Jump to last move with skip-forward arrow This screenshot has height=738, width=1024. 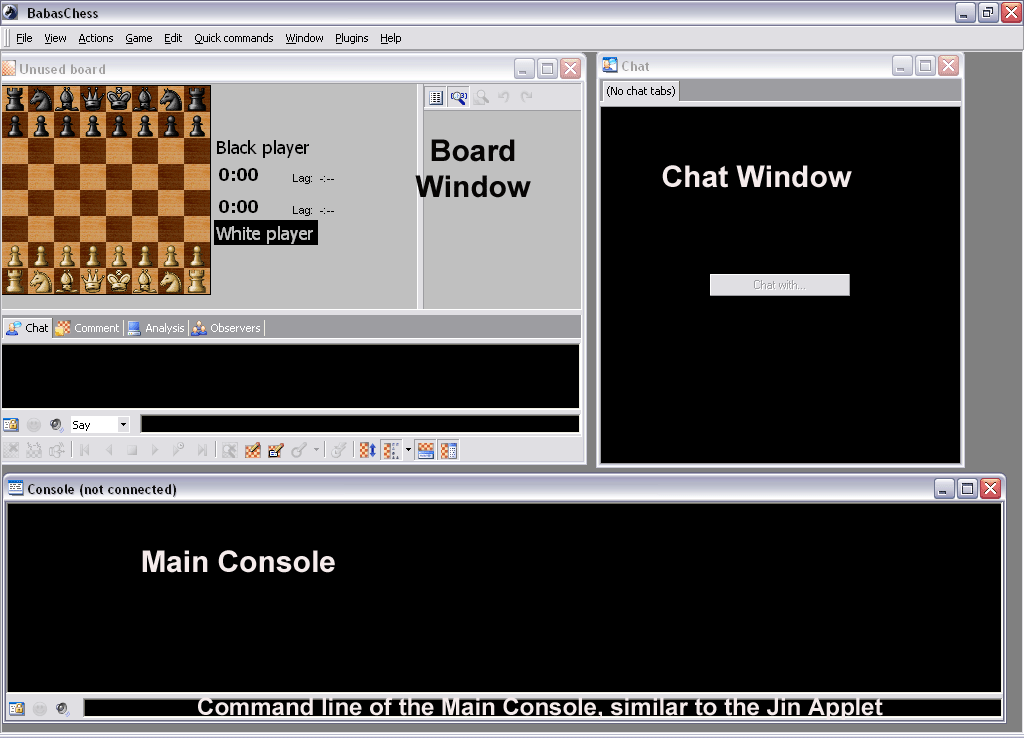point(202,450)
